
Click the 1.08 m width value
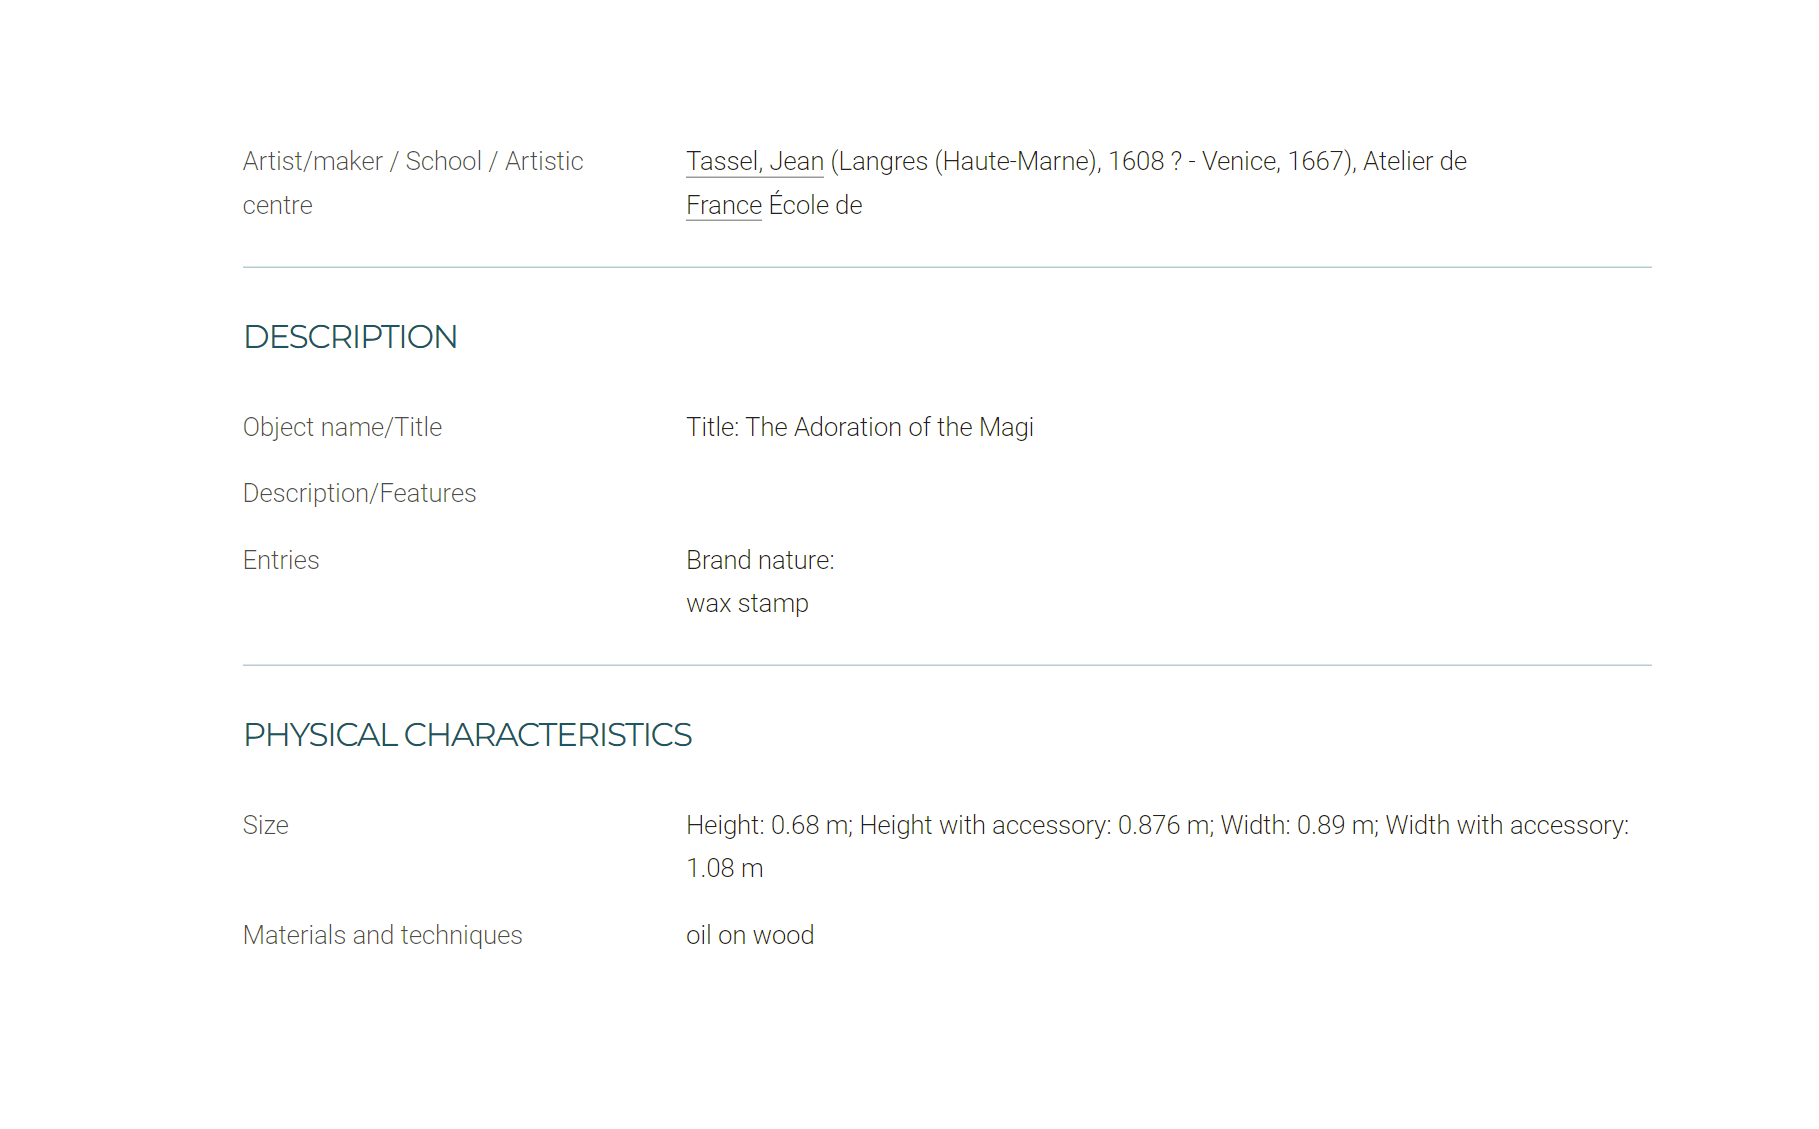tap(725, 868)
